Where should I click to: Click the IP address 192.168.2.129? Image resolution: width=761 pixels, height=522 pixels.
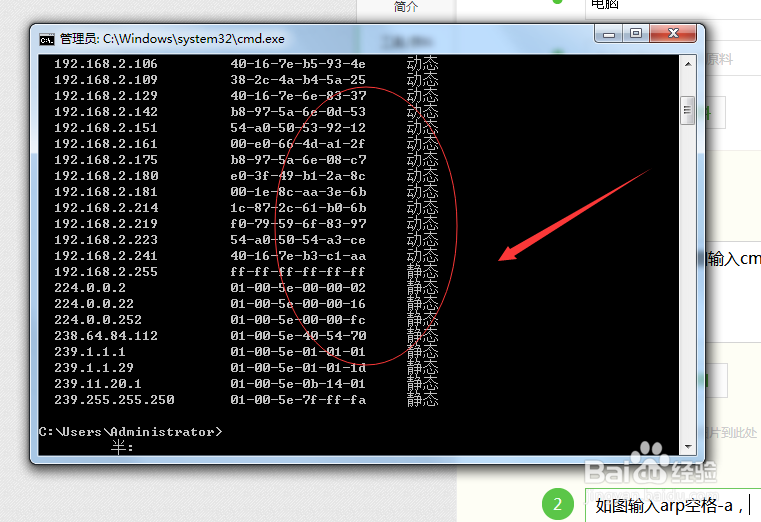click(x=106, y=96)
